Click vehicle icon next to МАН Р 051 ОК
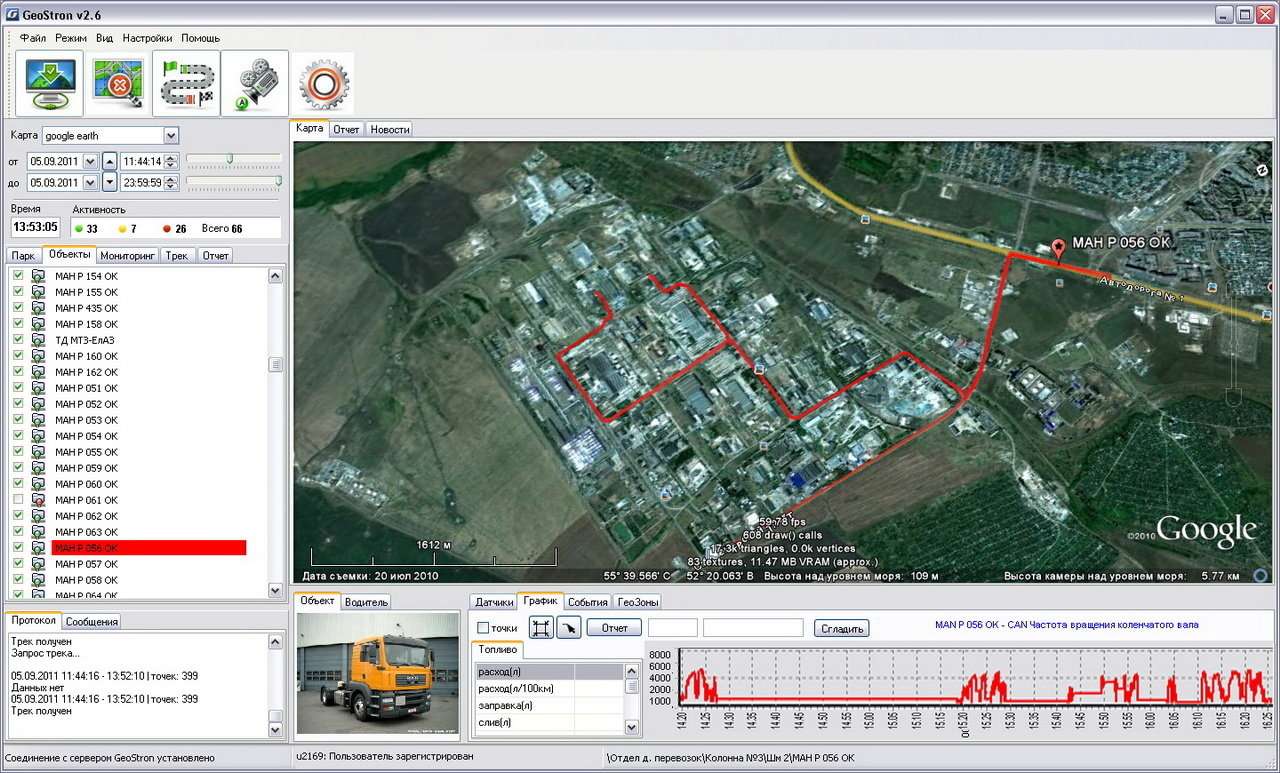Screen dimensions: 1280x773 coord(38,388)
